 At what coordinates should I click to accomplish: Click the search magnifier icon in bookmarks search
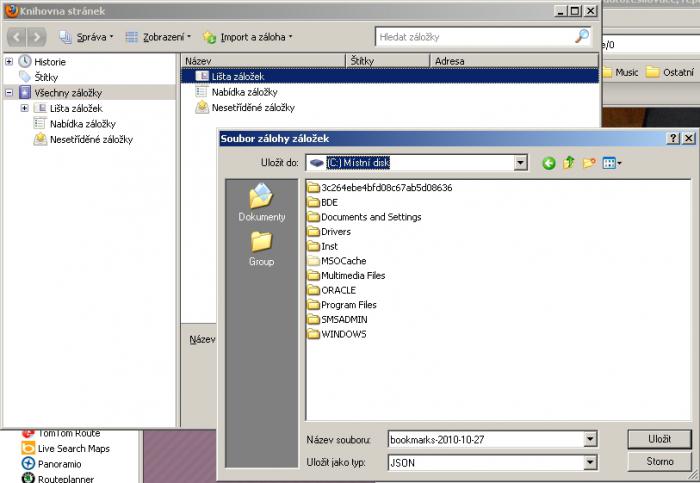582,37
